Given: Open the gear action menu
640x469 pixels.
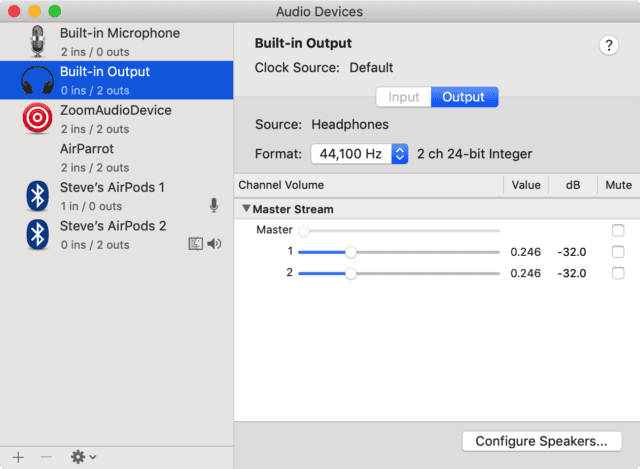Looking at the screenshot, I should pos(83,456).
